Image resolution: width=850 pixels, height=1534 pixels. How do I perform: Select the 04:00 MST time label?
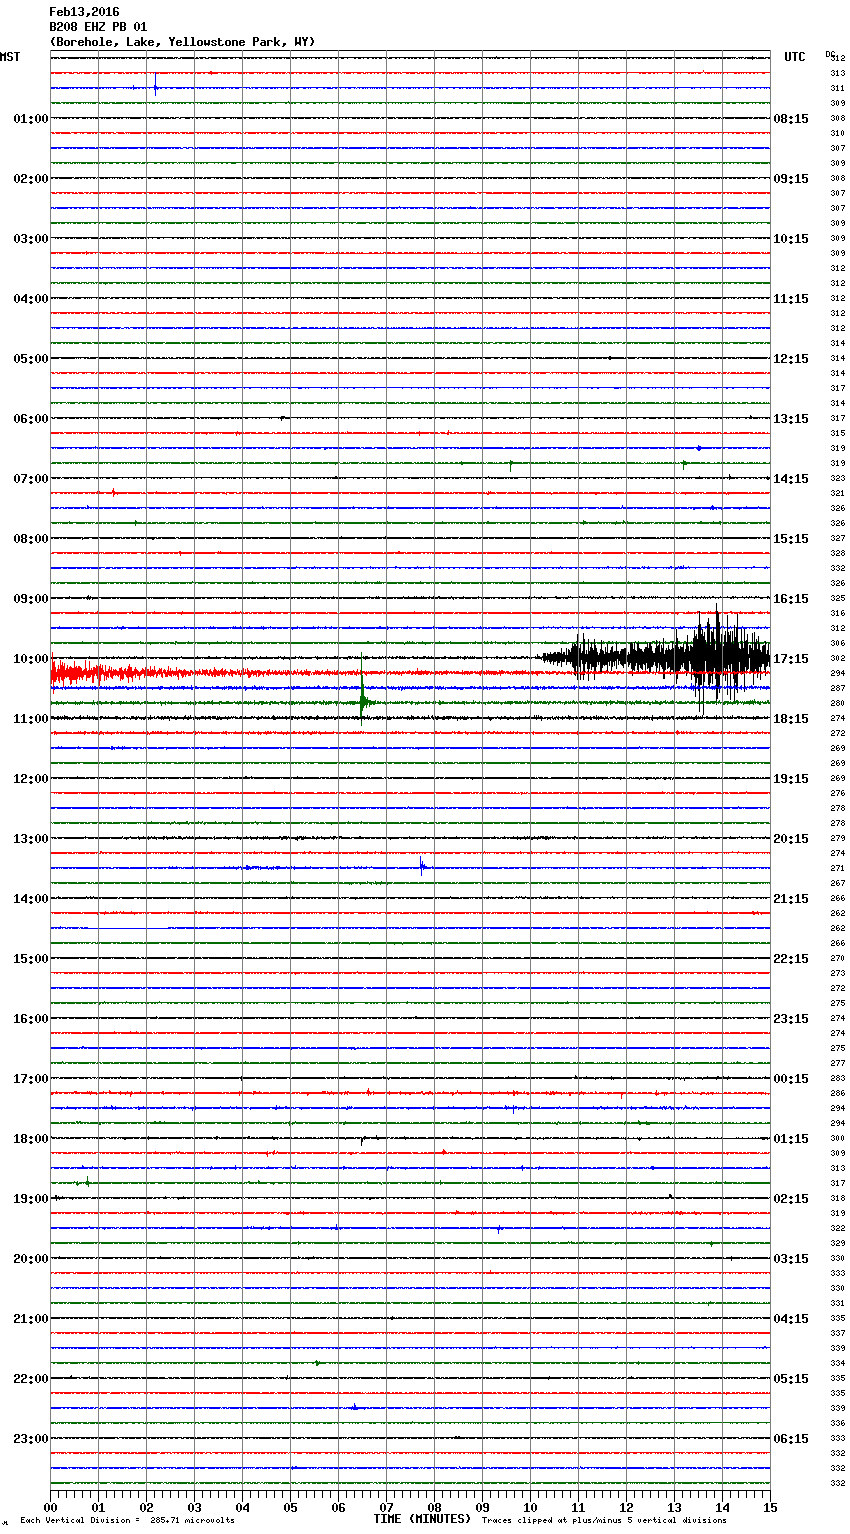[x=31, y=299]
